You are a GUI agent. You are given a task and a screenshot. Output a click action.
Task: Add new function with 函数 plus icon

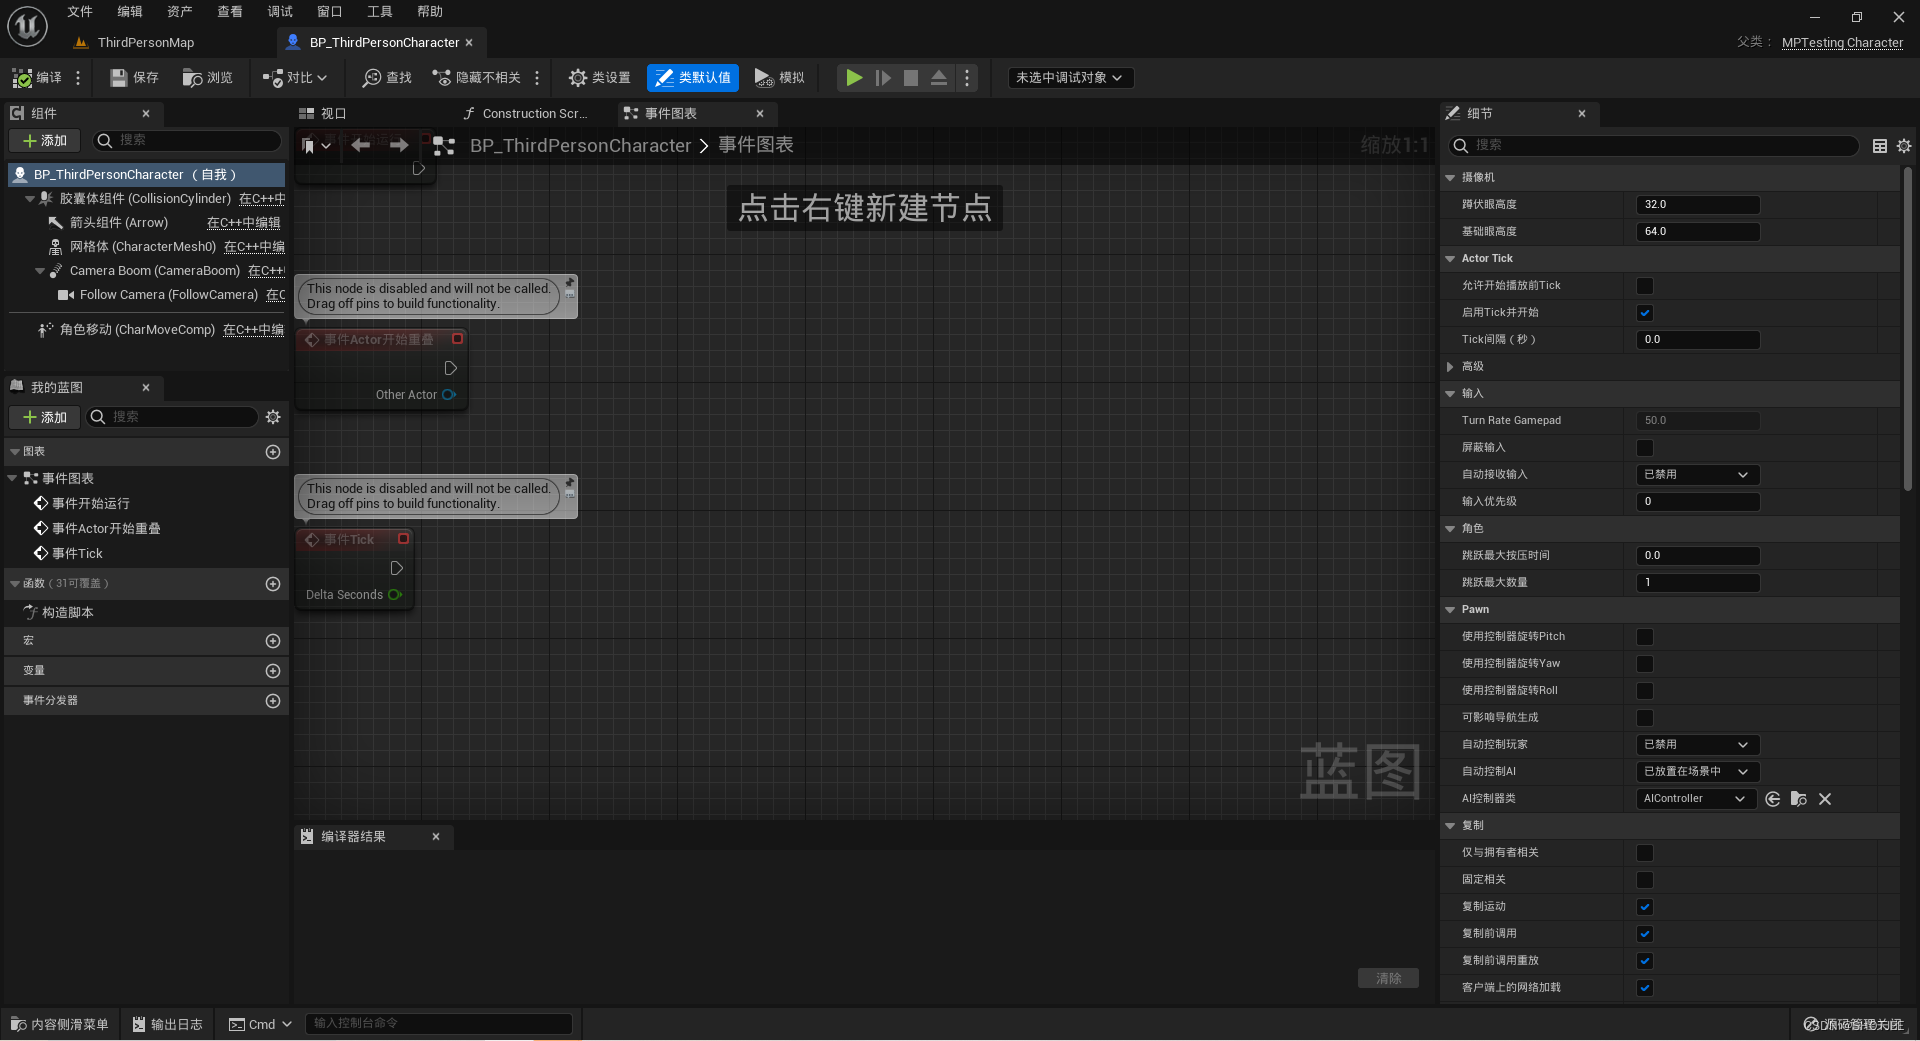[x=273, y=584]
